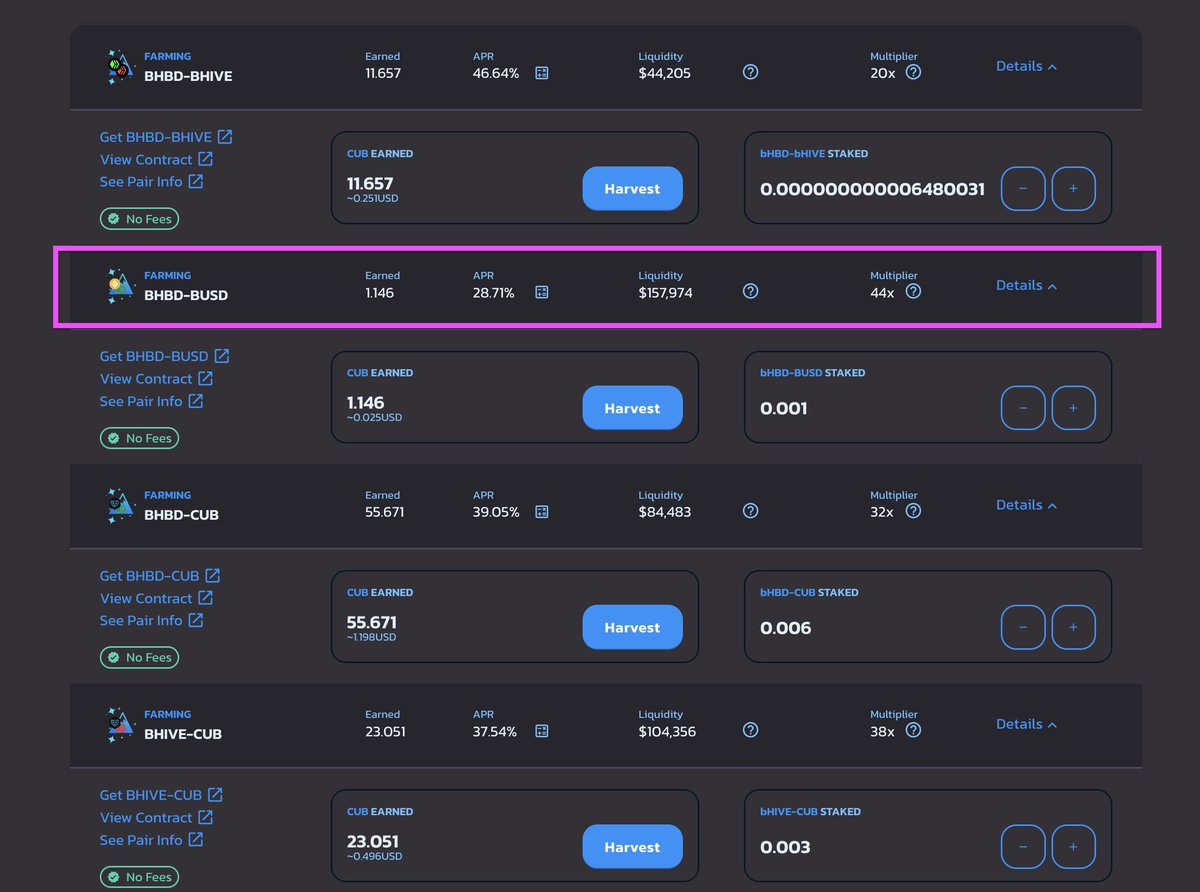The image size is (1200, 892).
Task: Open APR calculator for BHBD-BHIVE farm
Action: click(x=542, y=73)
